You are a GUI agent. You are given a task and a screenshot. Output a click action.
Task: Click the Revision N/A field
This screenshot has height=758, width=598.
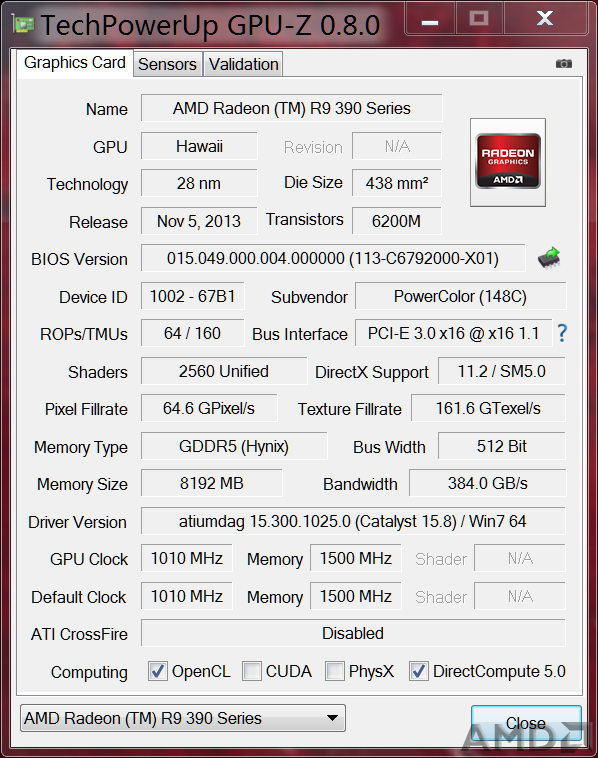click(x=397, y=146)
